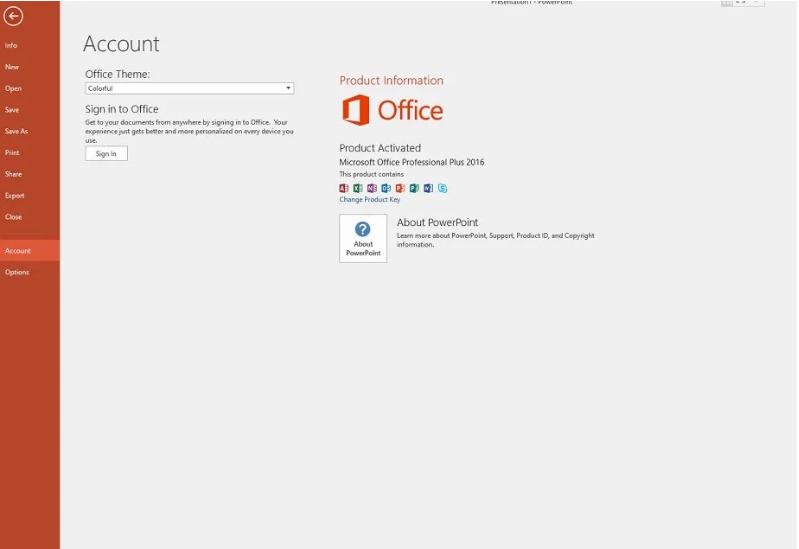This screenshot has width=799, height=549.
Task: Go to Save As in the sidebar
Action: pyautogui.click(x=16, y=131)
